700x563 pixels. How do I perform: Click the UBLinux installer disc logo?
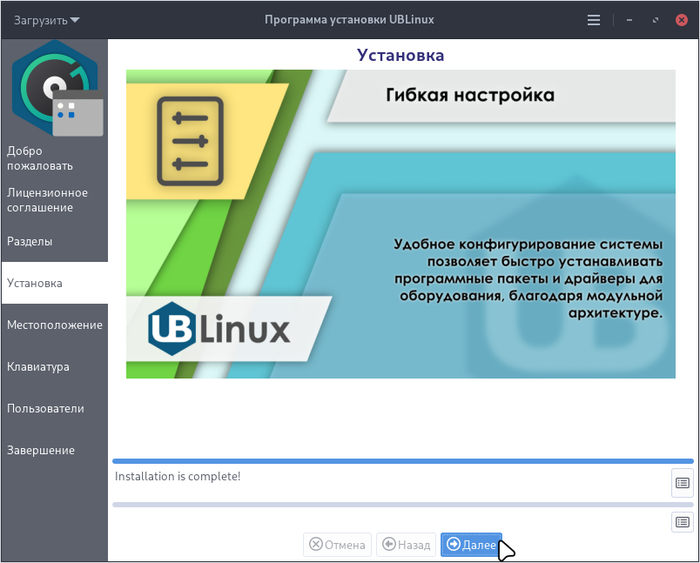click(x=57, y=88)
